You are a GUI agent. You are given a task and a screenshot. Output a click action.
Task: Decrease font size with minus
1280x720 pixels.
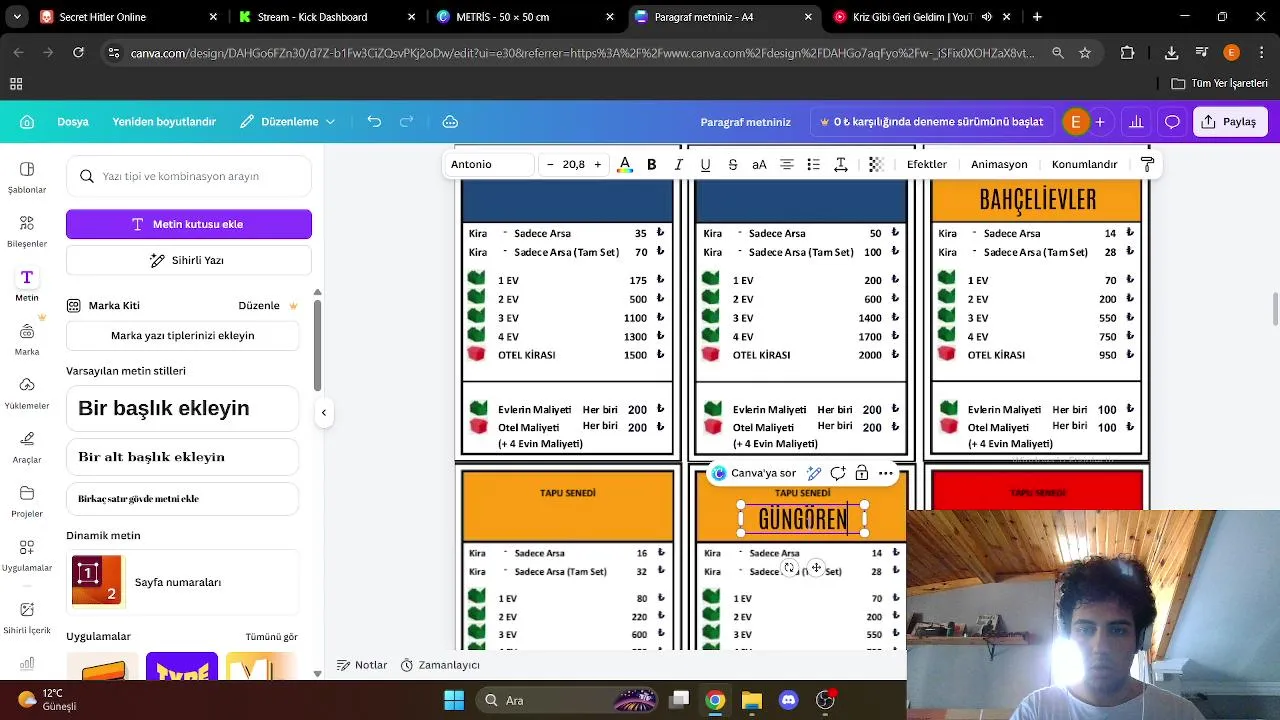click(x=550, y=164)
